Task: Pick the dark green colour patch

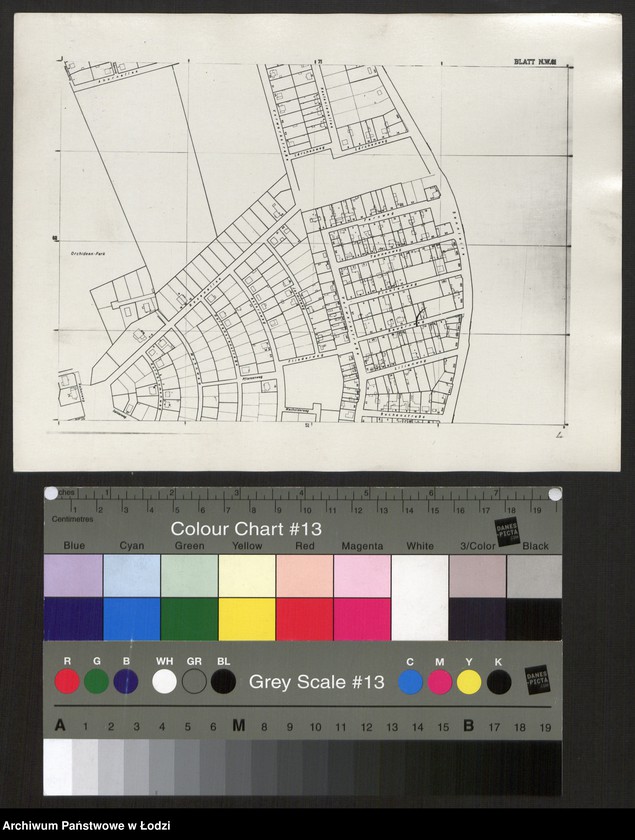Action: click(189, 619)
